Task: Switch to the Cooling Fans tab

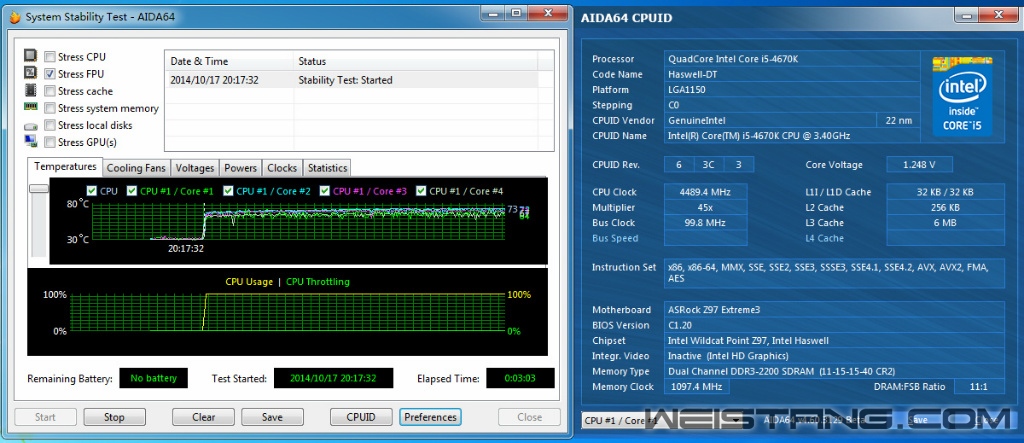Action: tap(136, 168)
